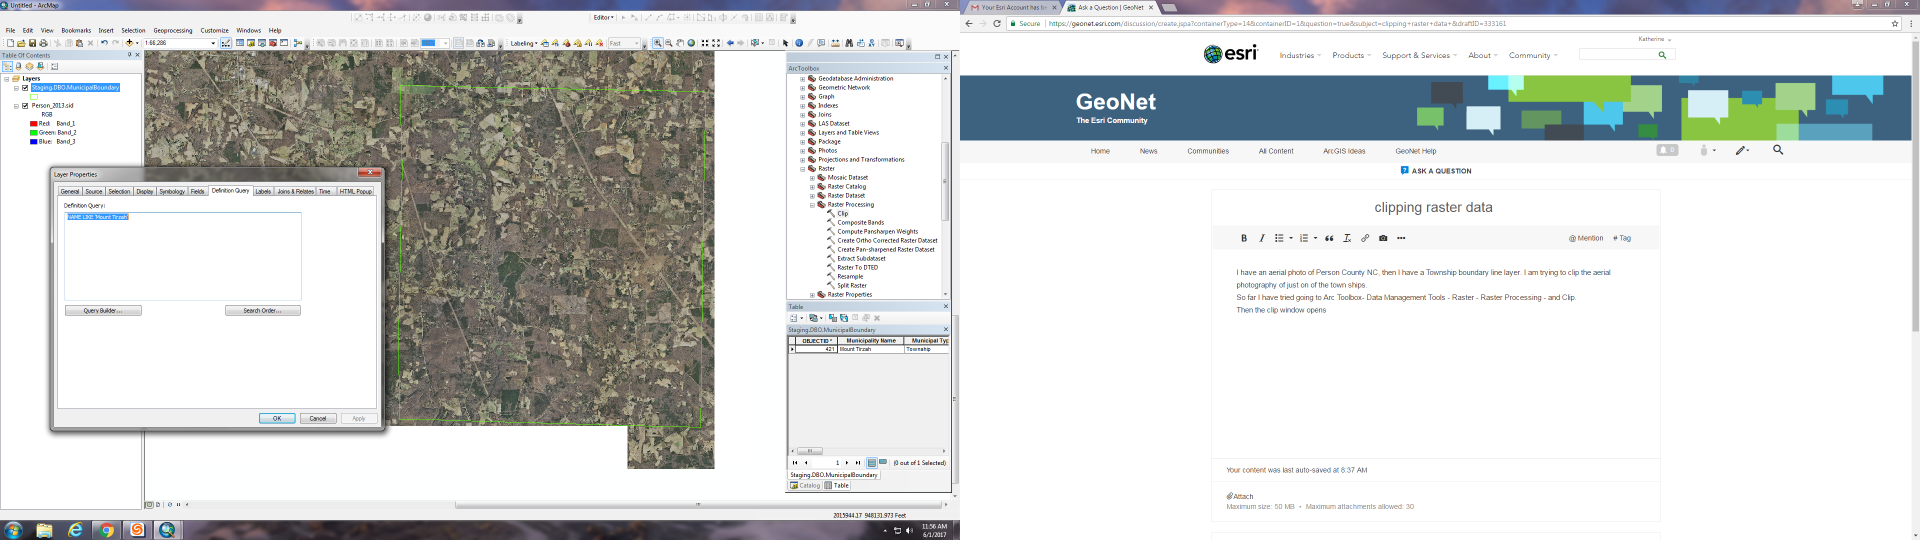1920x540 pixels.
Task: Open Table Options menu icon in Table window
Action: point(796,318)
